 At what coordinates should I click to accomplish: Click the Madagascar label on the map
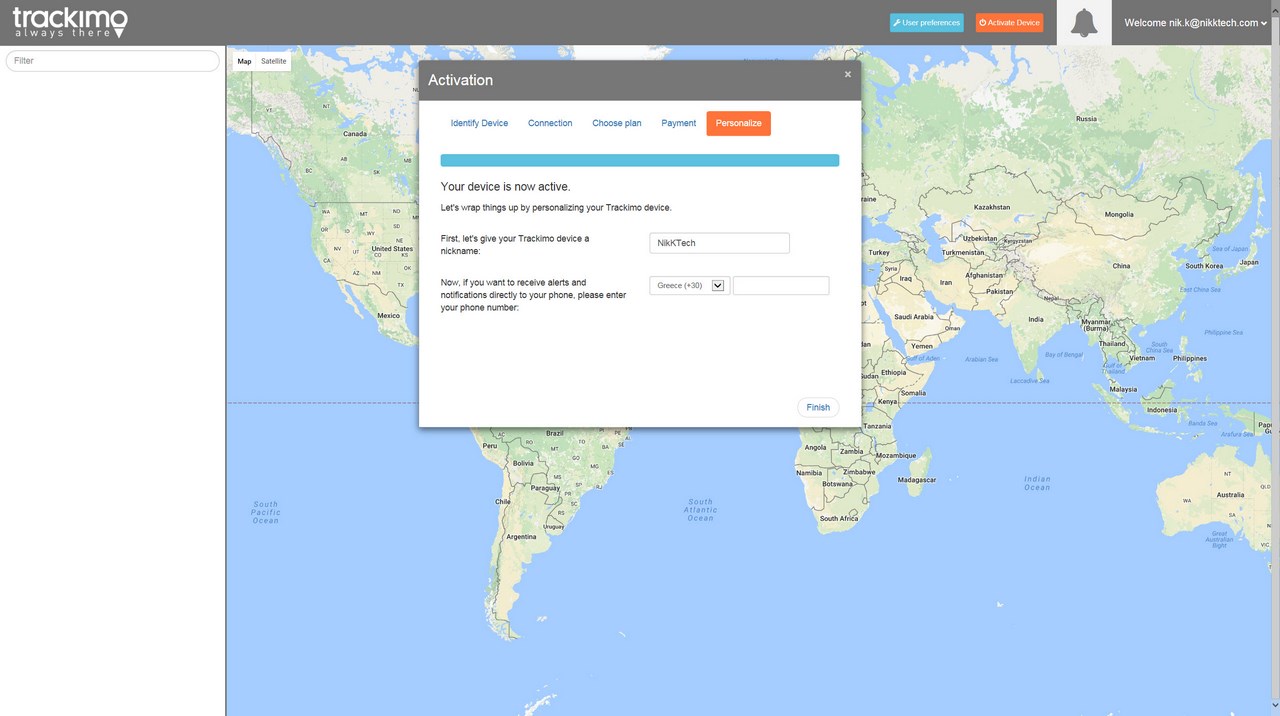tap(917, 480)
